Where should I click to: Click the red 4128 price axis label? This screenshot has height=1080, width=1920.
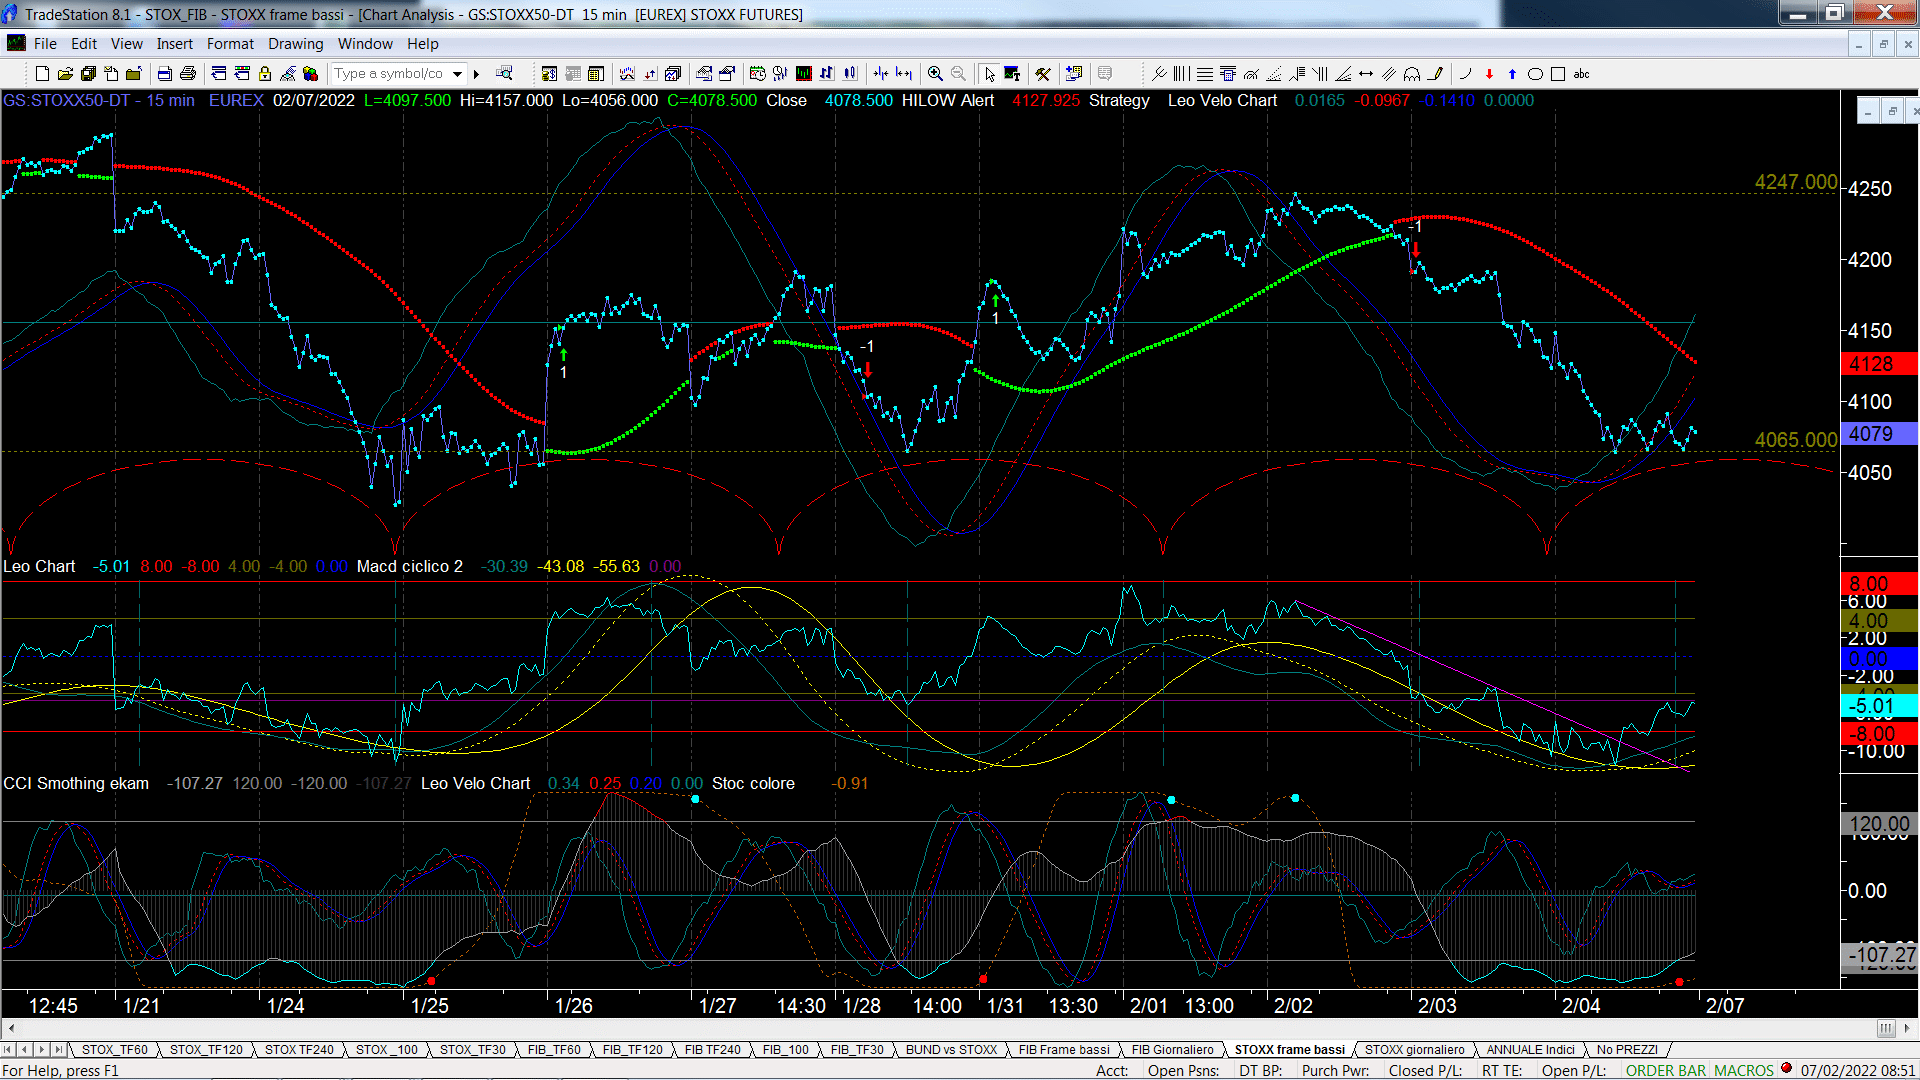point(1879,364)
